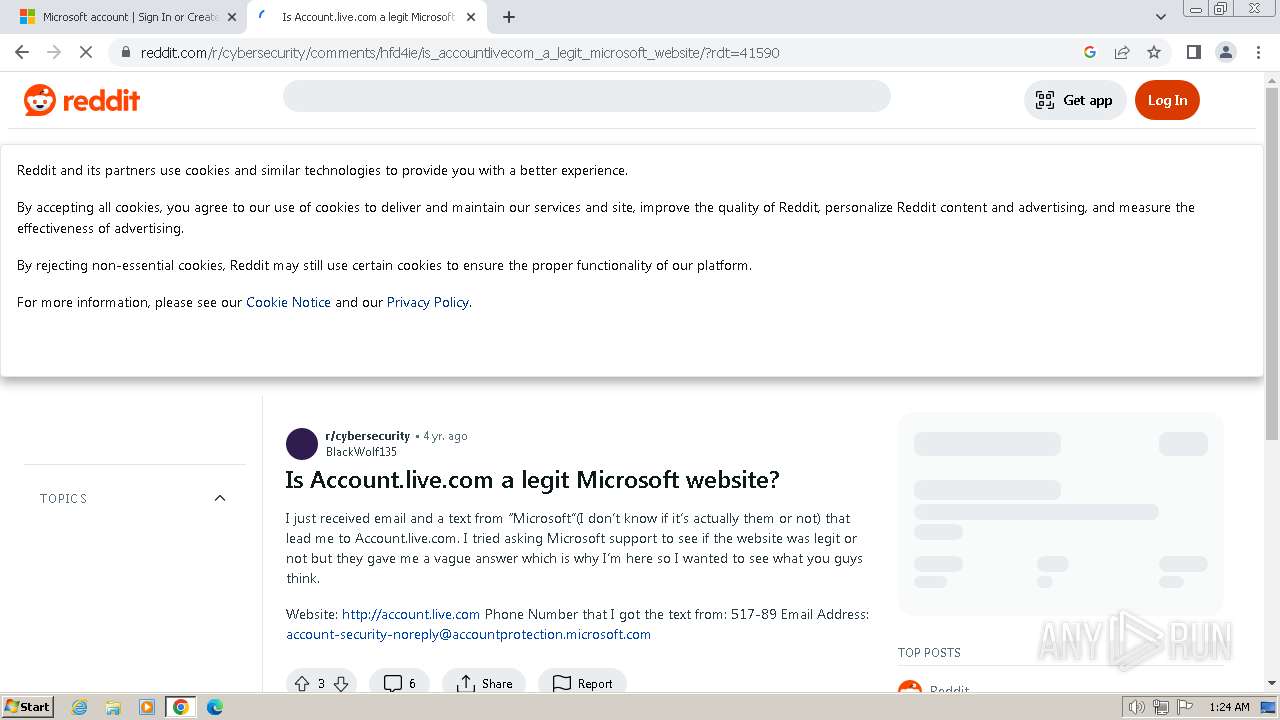
Task: Click the '4 yr. ago' post timestamp
Action: tap(445, 436)
